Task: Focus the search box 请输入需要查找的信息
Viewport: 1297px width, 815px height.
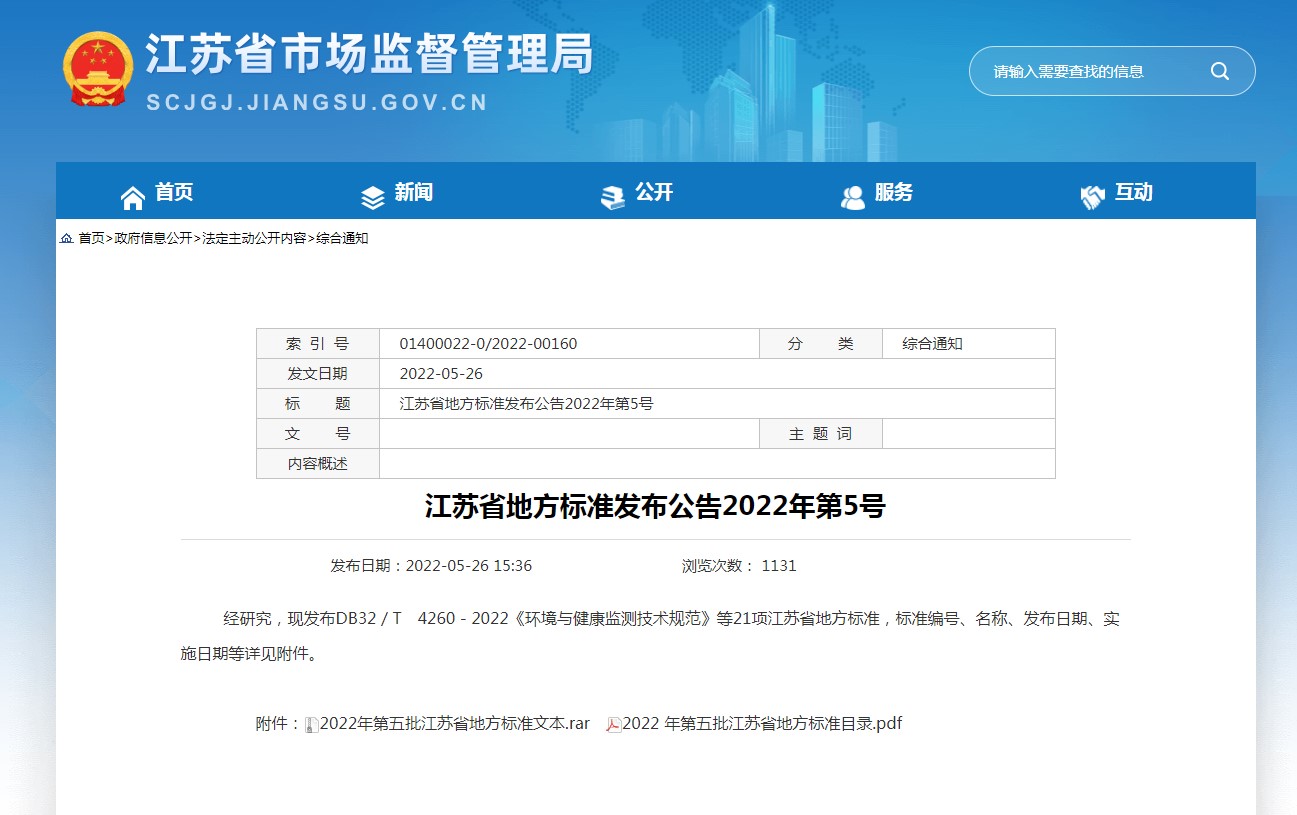Action: click(1090, 71)
